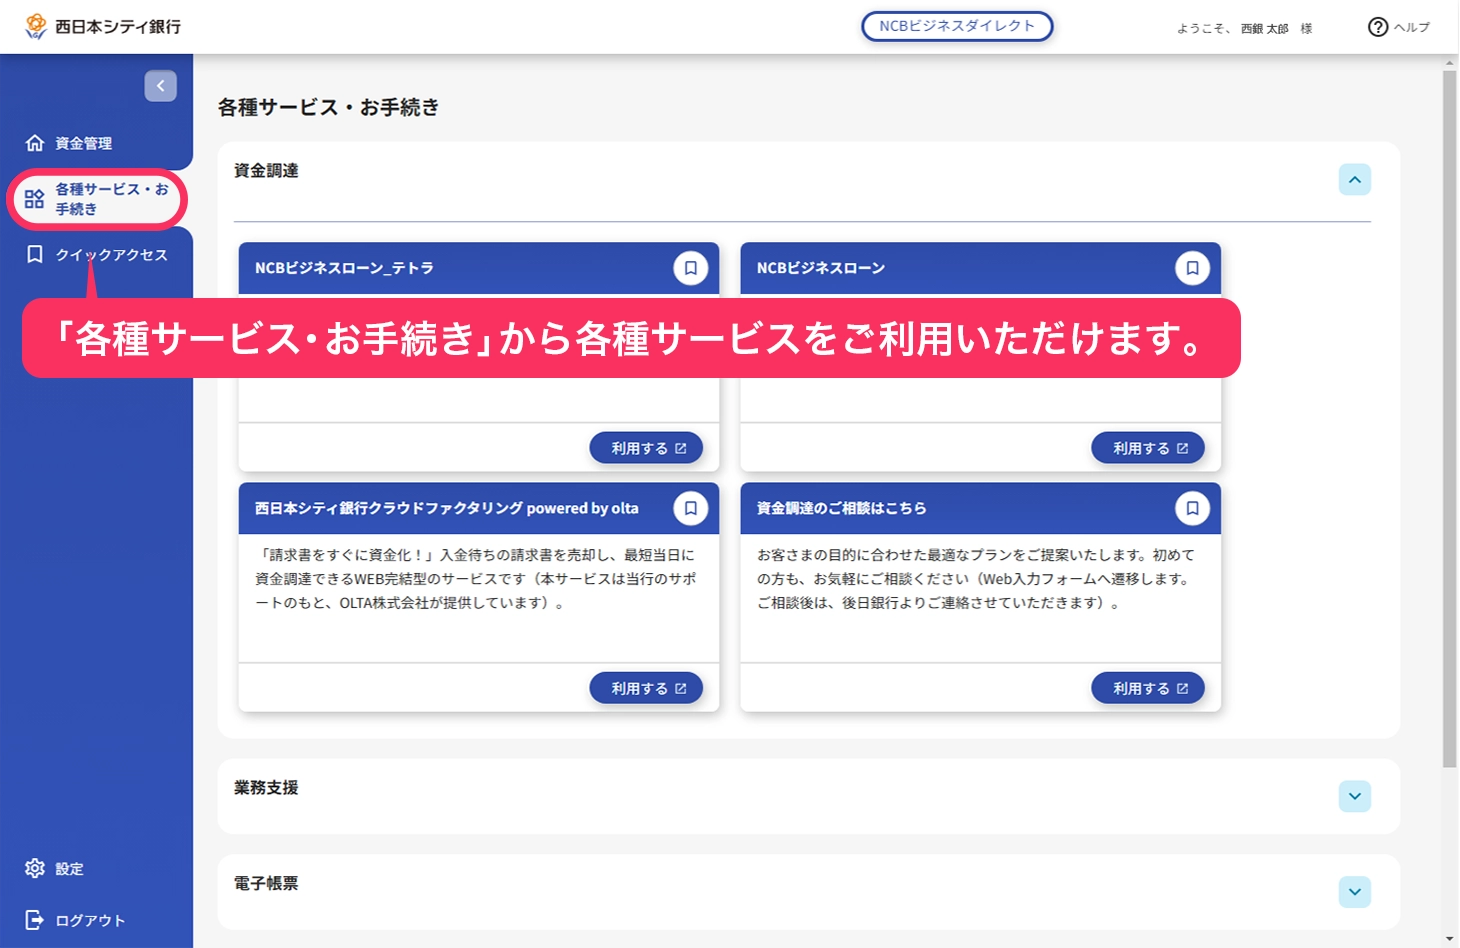Expand the 電子帳票 section
The height and width of the screenshot is (948, 1460).
pos(1355,892)
